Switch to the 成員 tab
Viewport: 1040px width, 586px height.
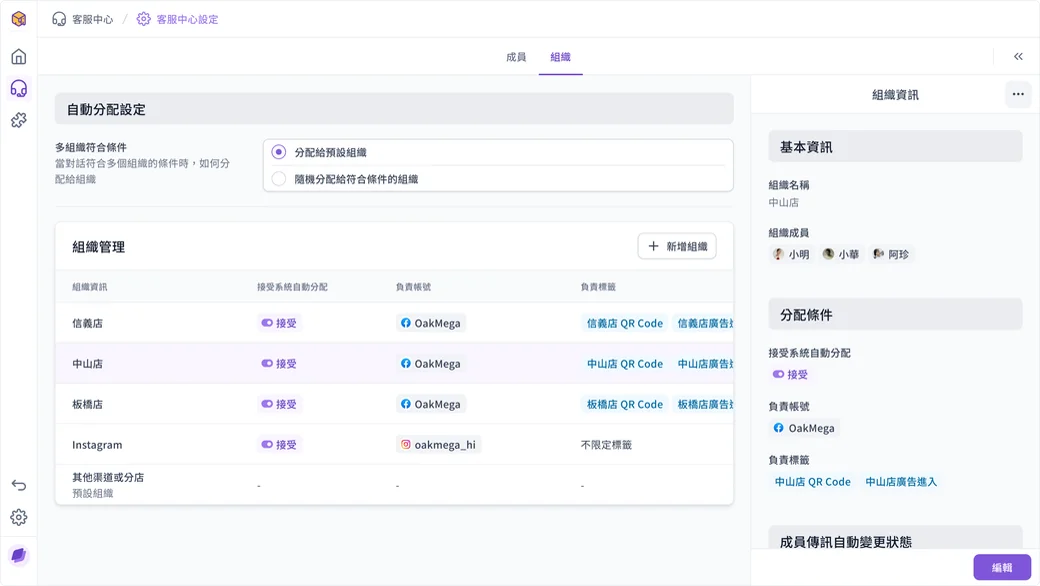coord(516,57)
